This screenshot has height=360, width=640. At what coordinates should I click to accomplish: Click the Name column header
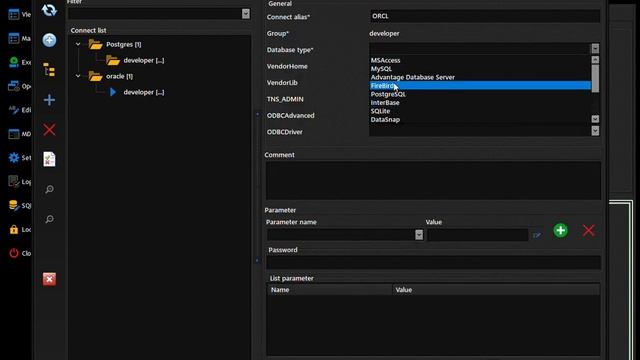tap(329, 290)
